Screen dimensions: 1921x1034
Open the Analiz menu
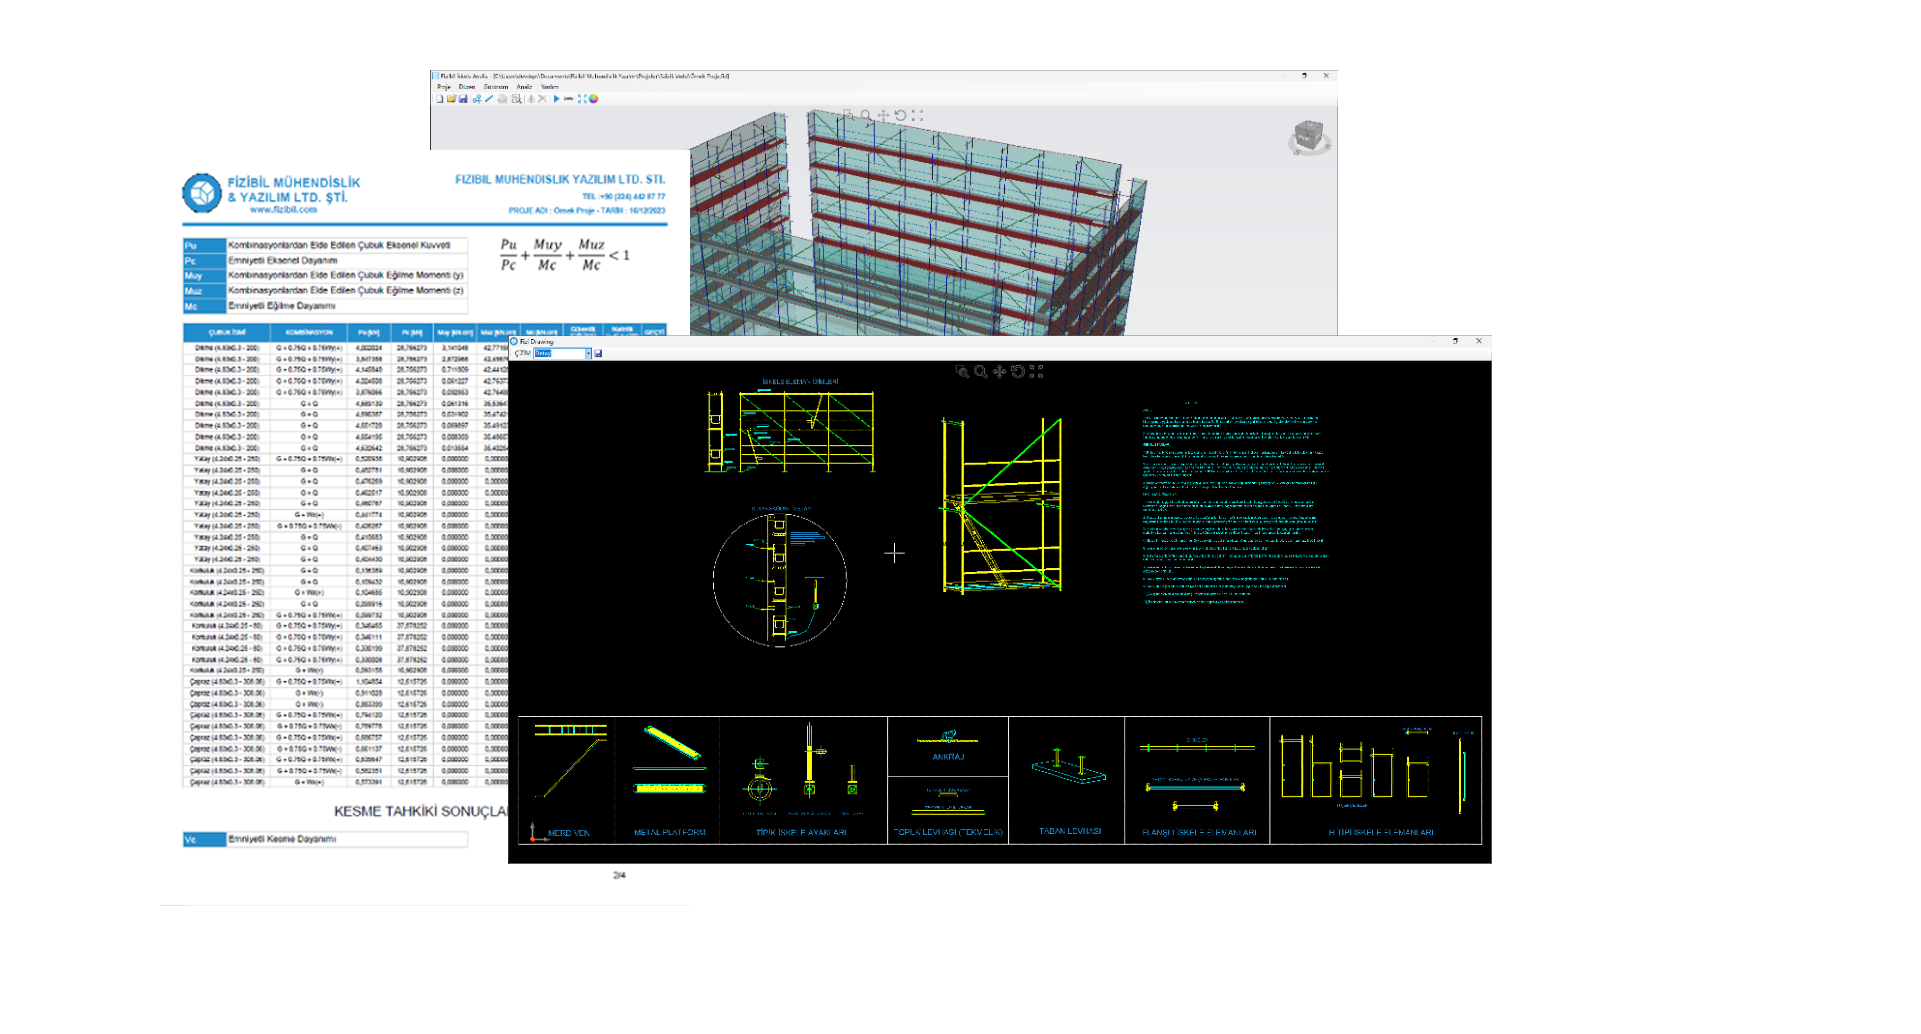pyautogui.click(x=524, y=87)
